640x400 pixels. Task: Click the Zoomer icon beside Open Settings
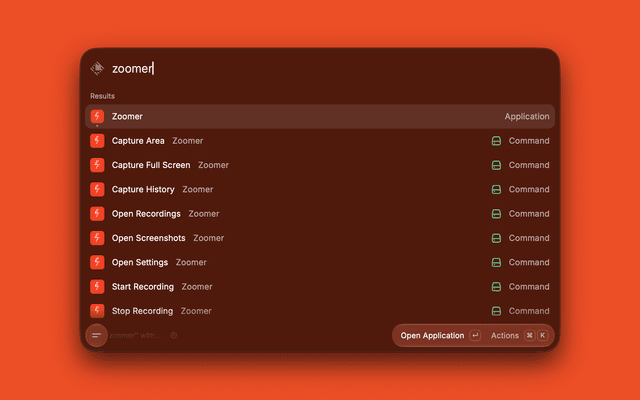tap(97, 262)
